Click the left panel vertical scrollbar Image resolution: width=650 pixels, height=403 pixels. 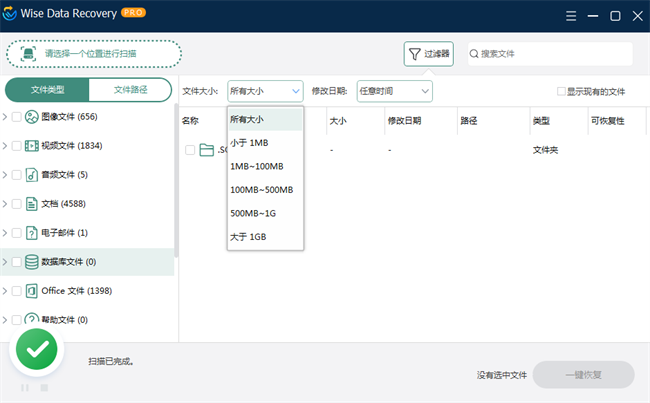click(177, 170)
